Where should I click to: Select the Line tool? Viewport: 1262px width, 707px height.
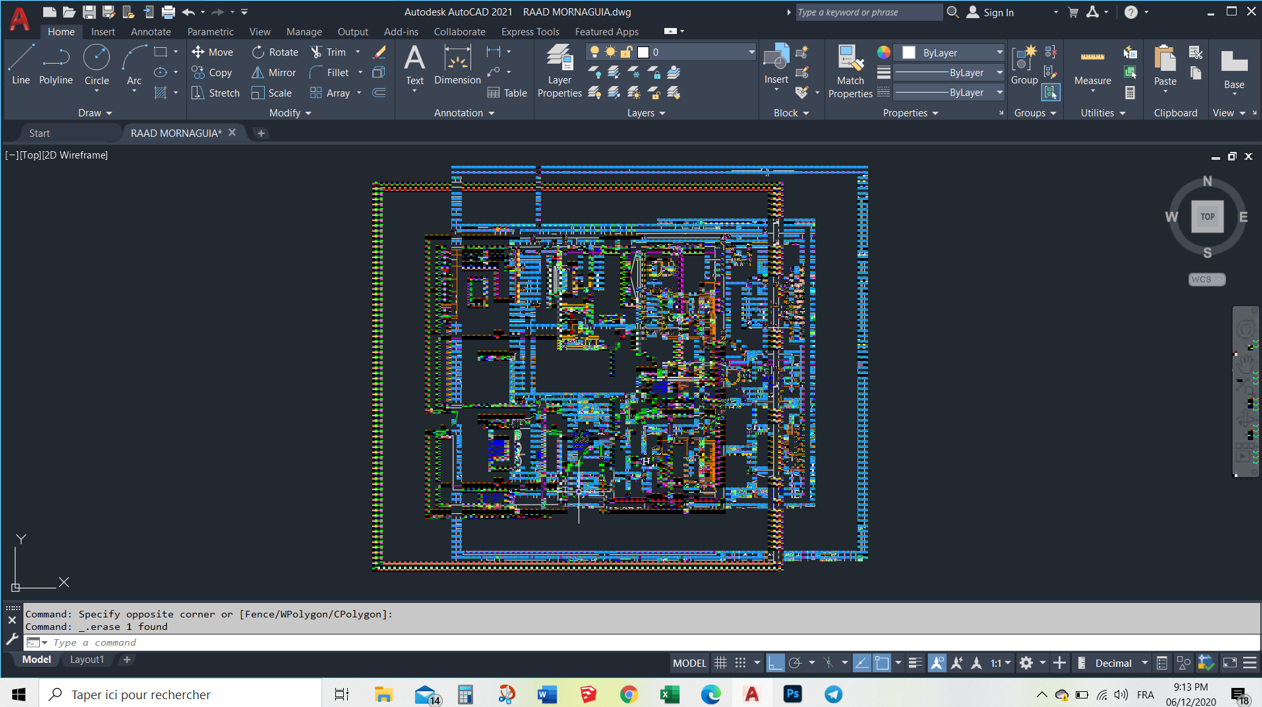[21, 65]
